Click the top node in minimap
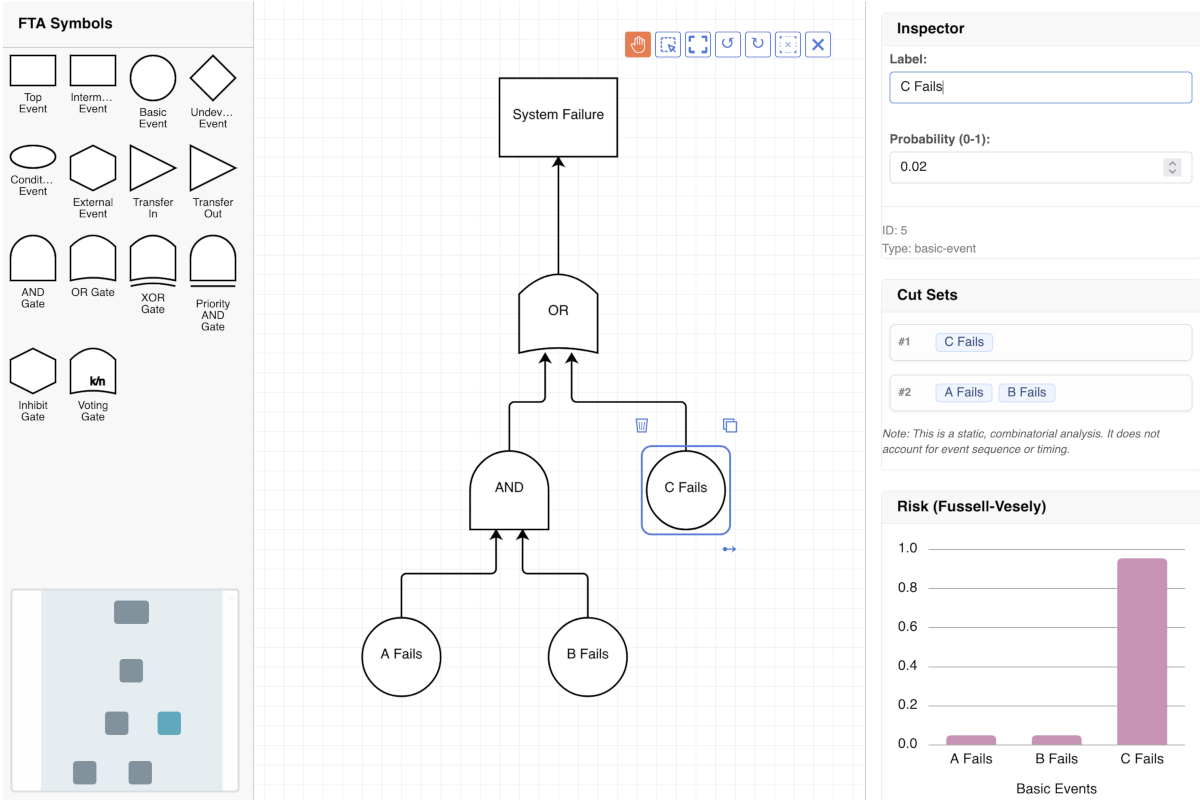Screen dimensions: 1200x800 point(131,612)
